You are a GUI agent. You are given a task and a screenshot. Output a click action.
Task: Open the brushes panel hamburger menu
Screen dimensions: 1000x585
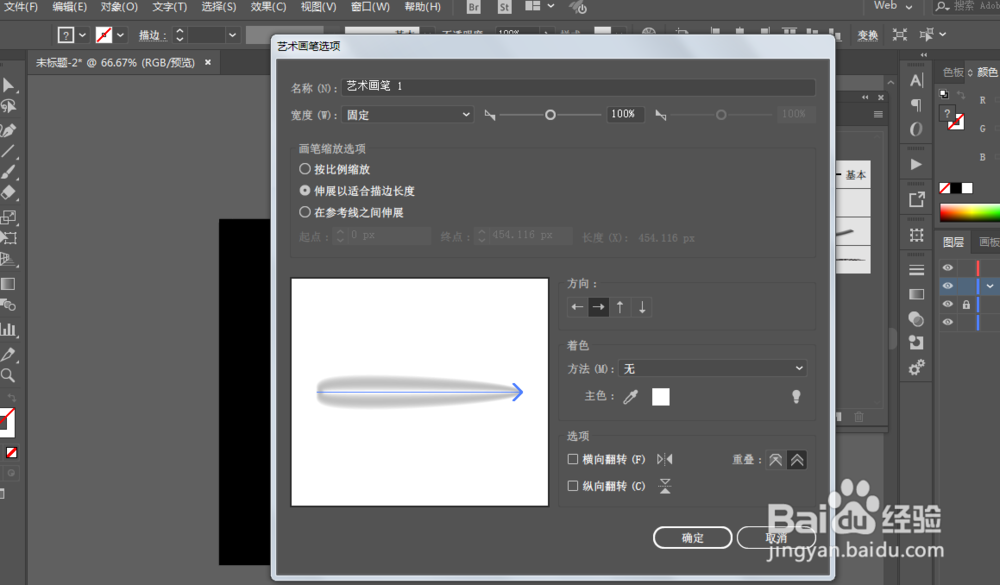tap(878, 114)
